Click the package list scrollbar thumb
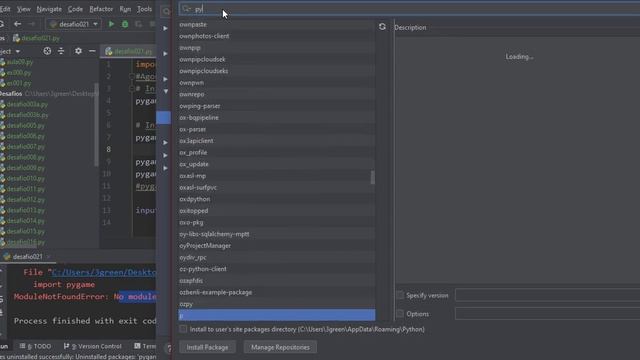 pyautogui.click(x=372, y=178)
